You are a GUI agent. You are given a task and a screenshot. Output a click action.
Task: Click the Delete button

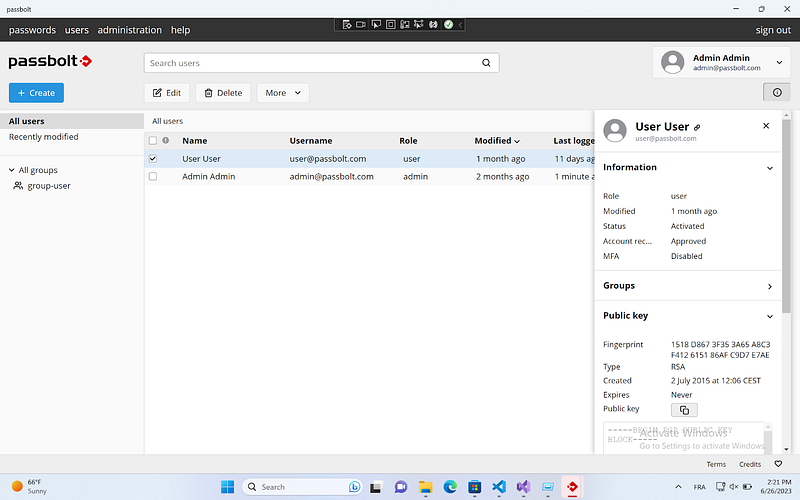click(x=223, y=93)
